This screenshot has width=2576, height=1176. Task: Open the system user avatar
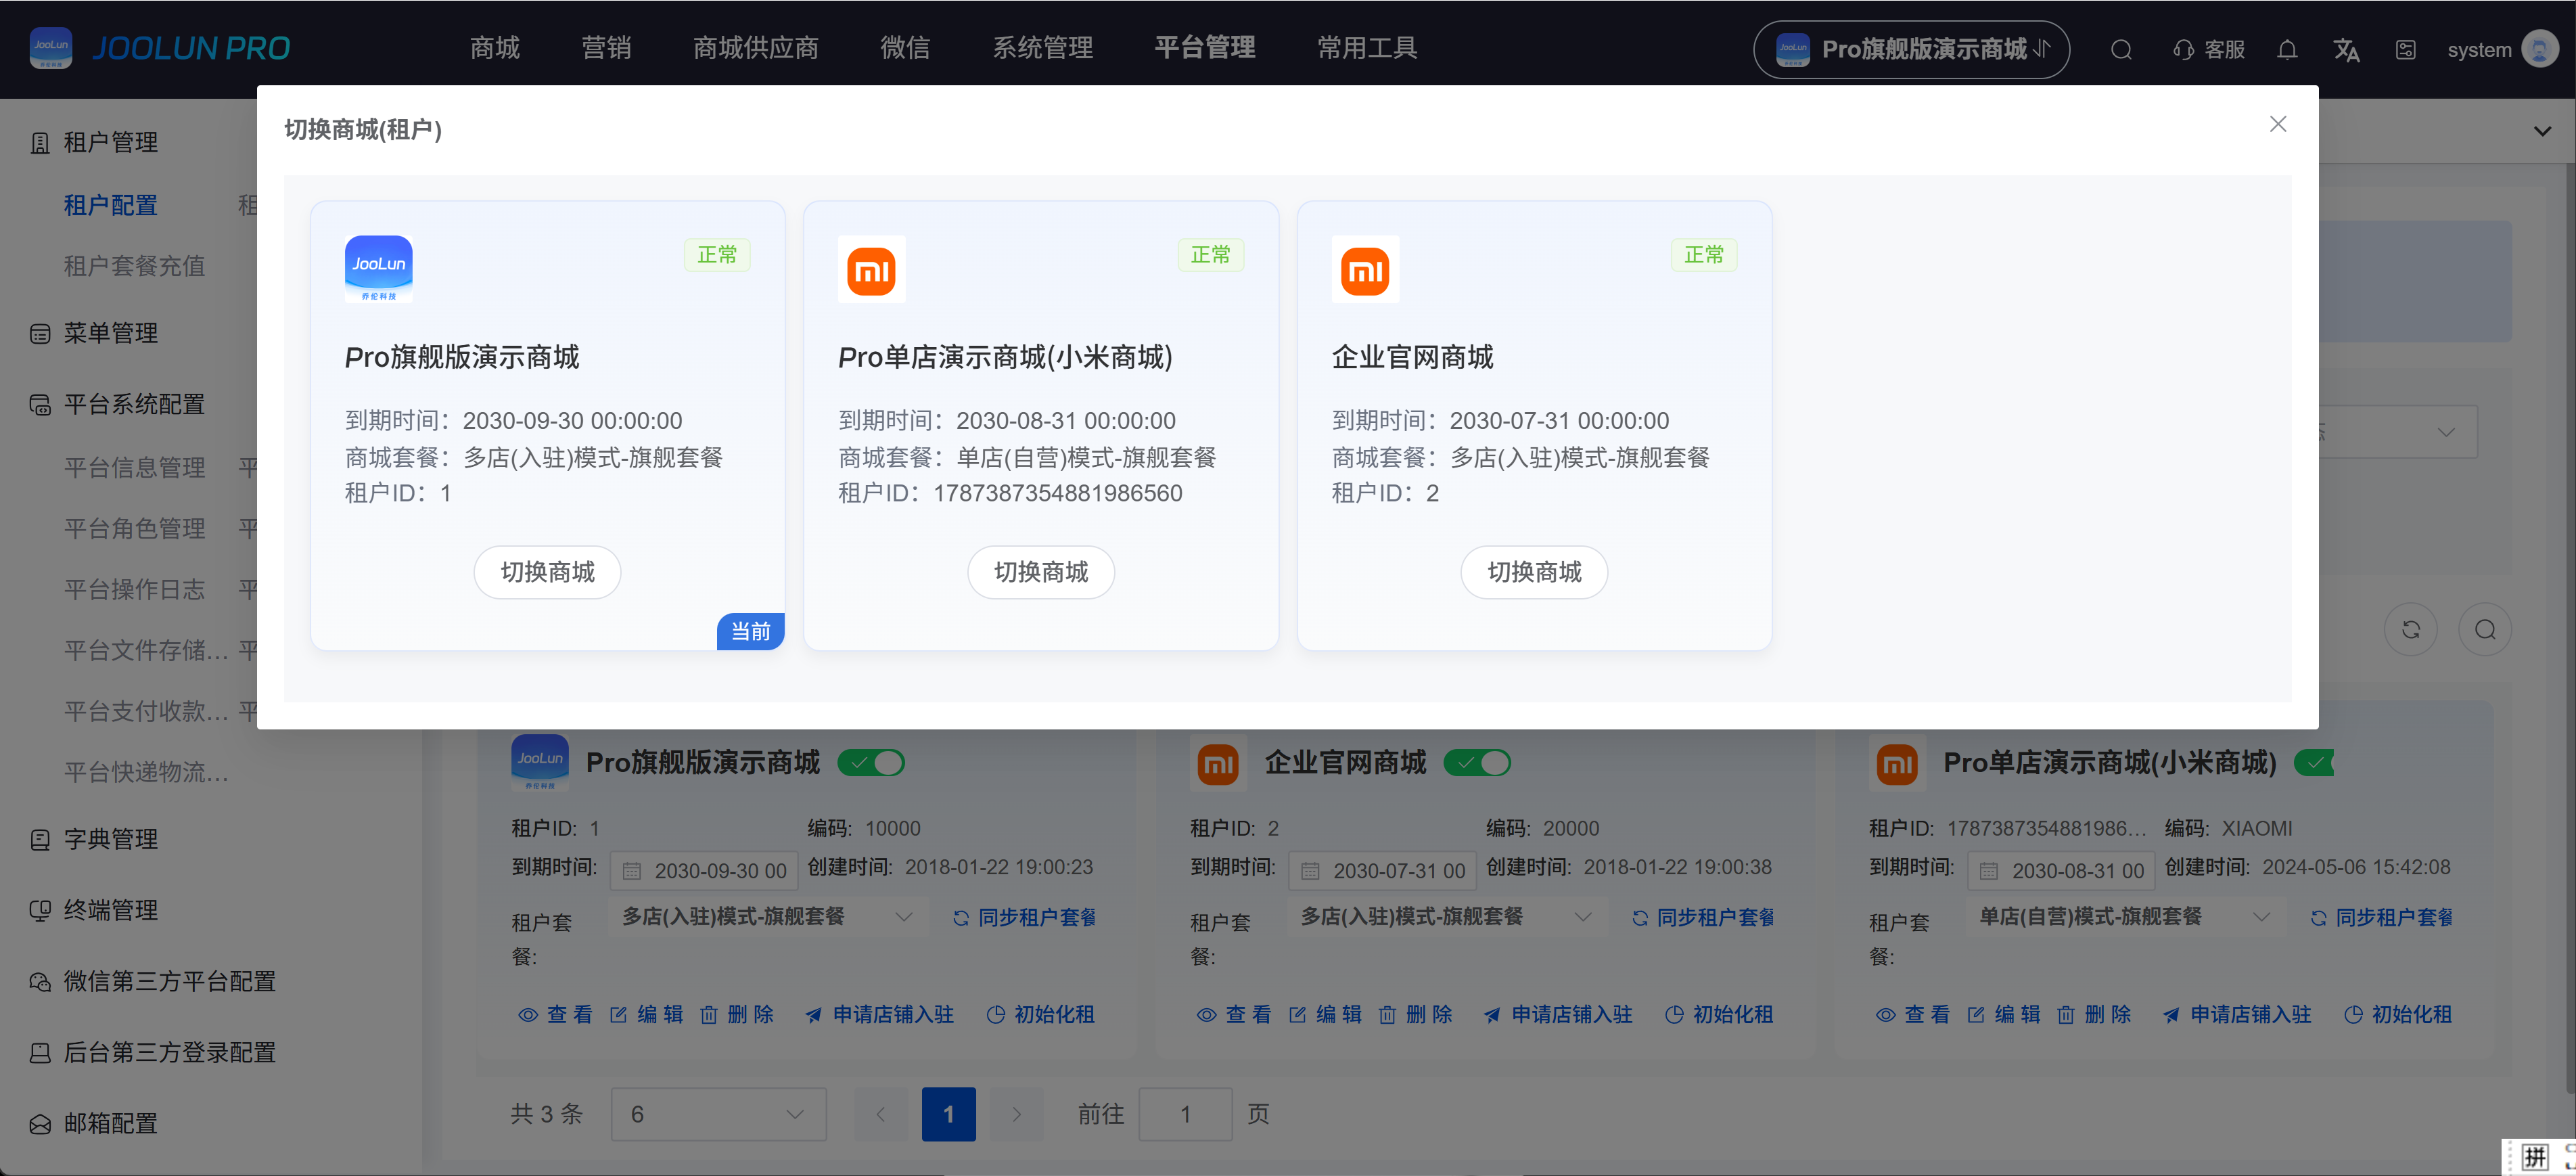coord(2539,49)
